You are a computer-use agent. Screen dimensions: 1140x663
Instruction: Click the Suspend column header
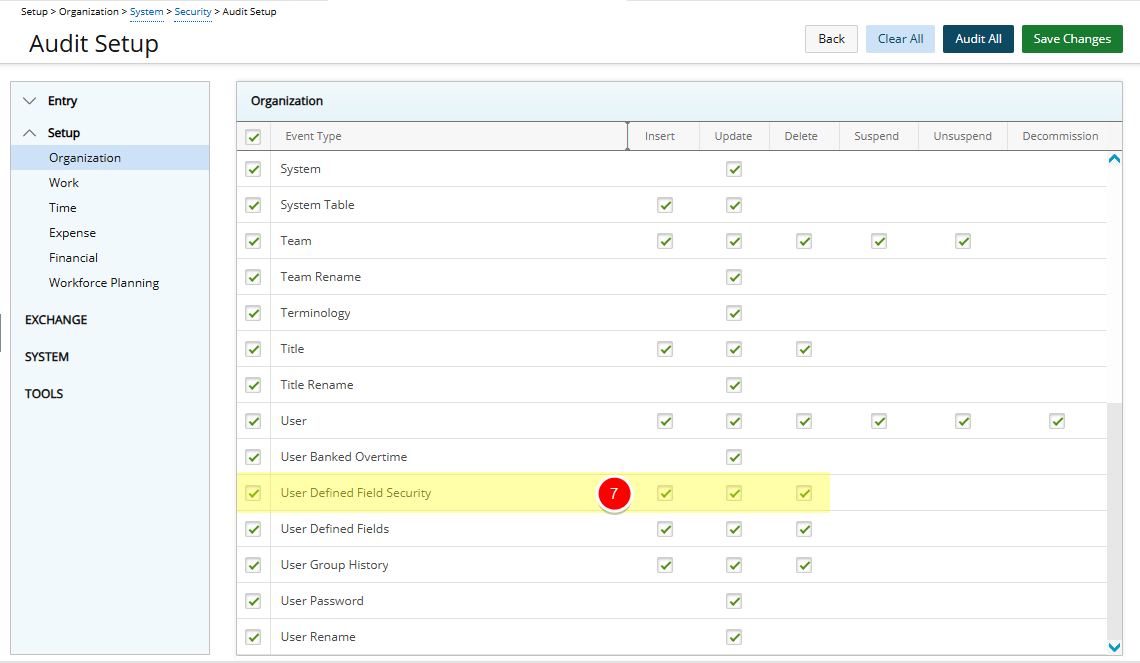[x=876, y=136]
